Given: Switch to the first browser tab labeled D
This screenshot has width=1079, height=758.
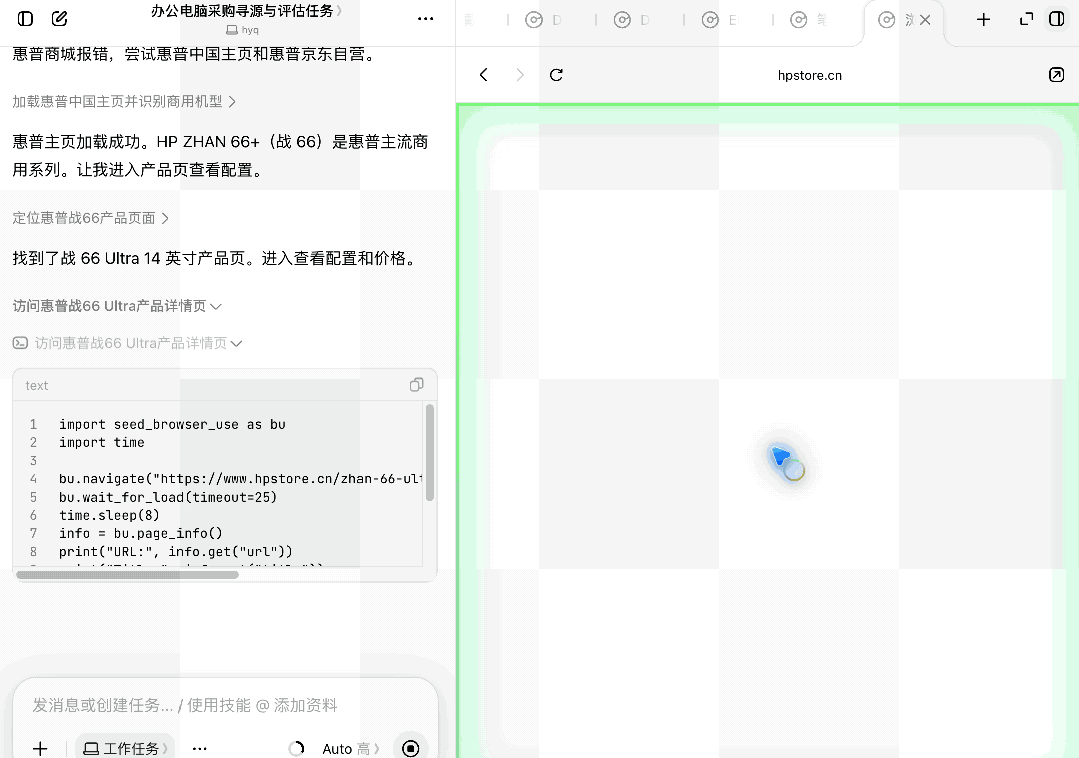Looking at the screenshot, I should [x=544, y=20].
